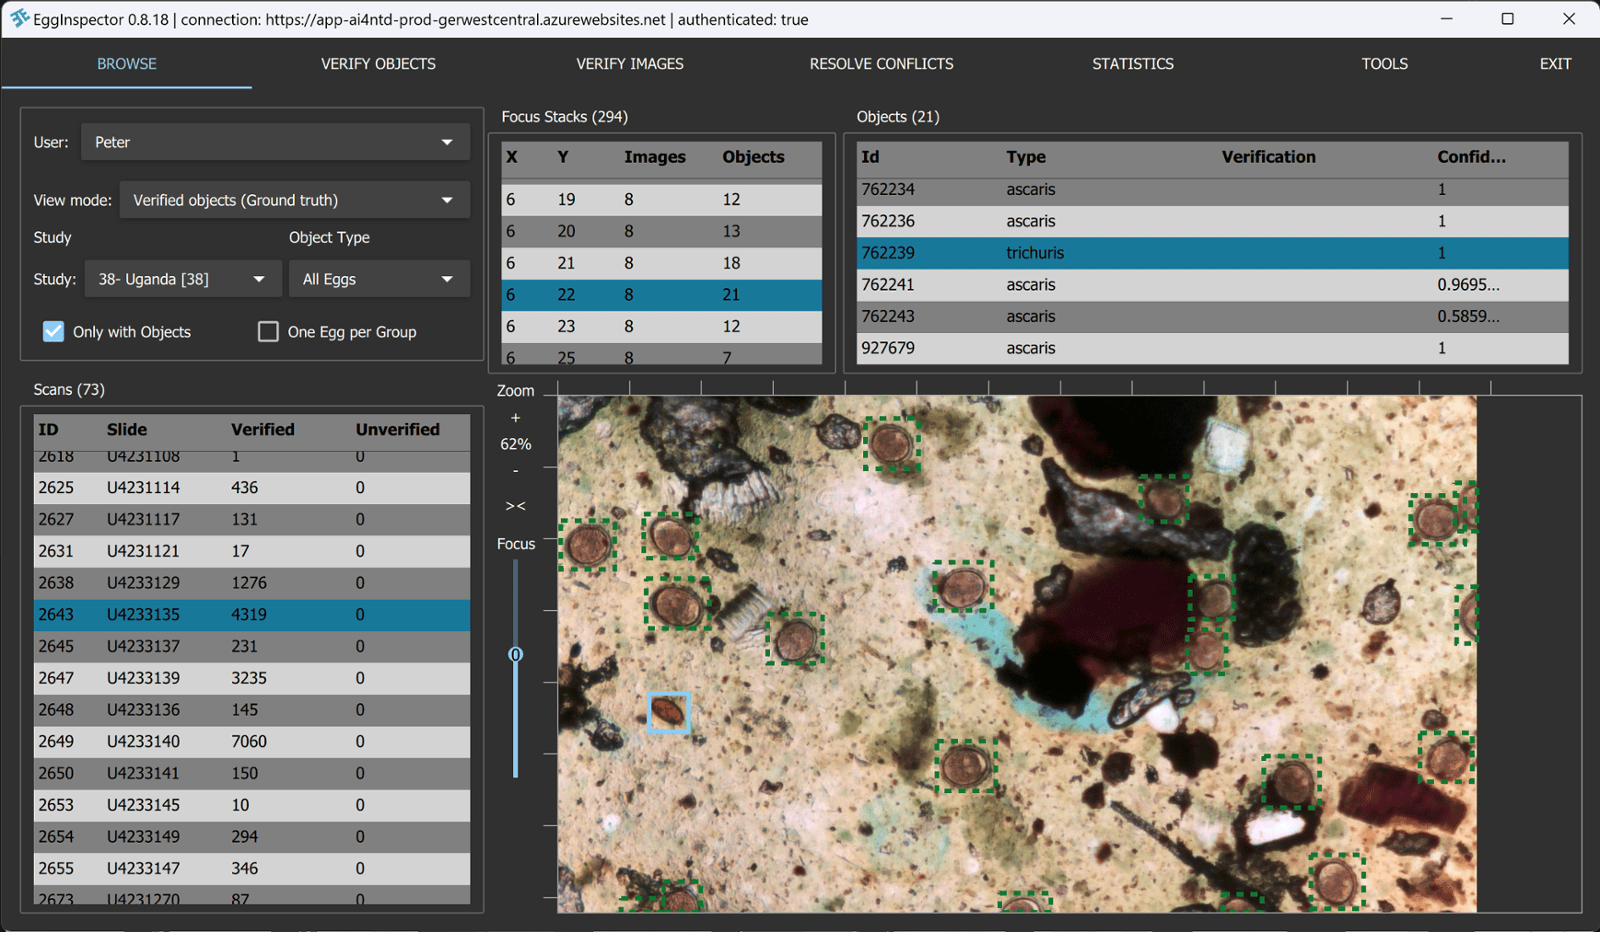
Task: Open the Tools tab
Action: pos(1384,64)
